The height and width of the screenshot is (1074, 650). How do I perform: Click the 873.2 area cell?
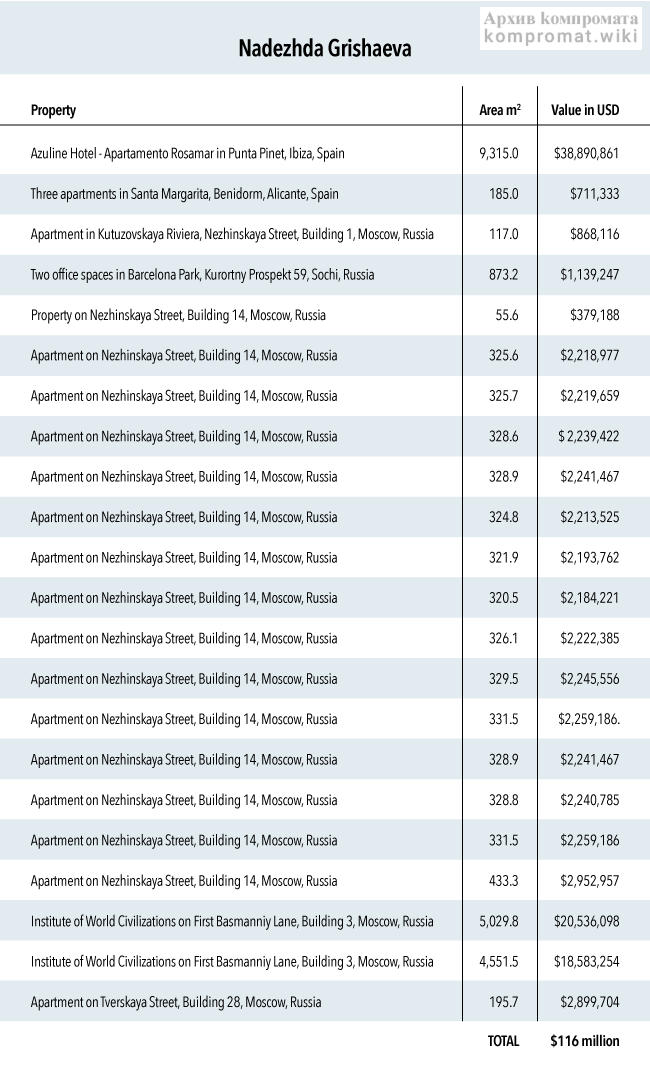click(x=500, y=274)
